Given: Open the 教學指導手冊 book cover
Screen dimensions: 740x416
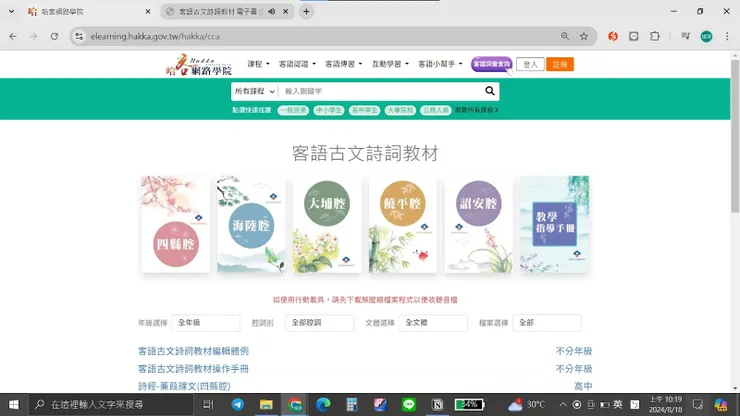Looking at the screenshot, I should tap(555, 224).
